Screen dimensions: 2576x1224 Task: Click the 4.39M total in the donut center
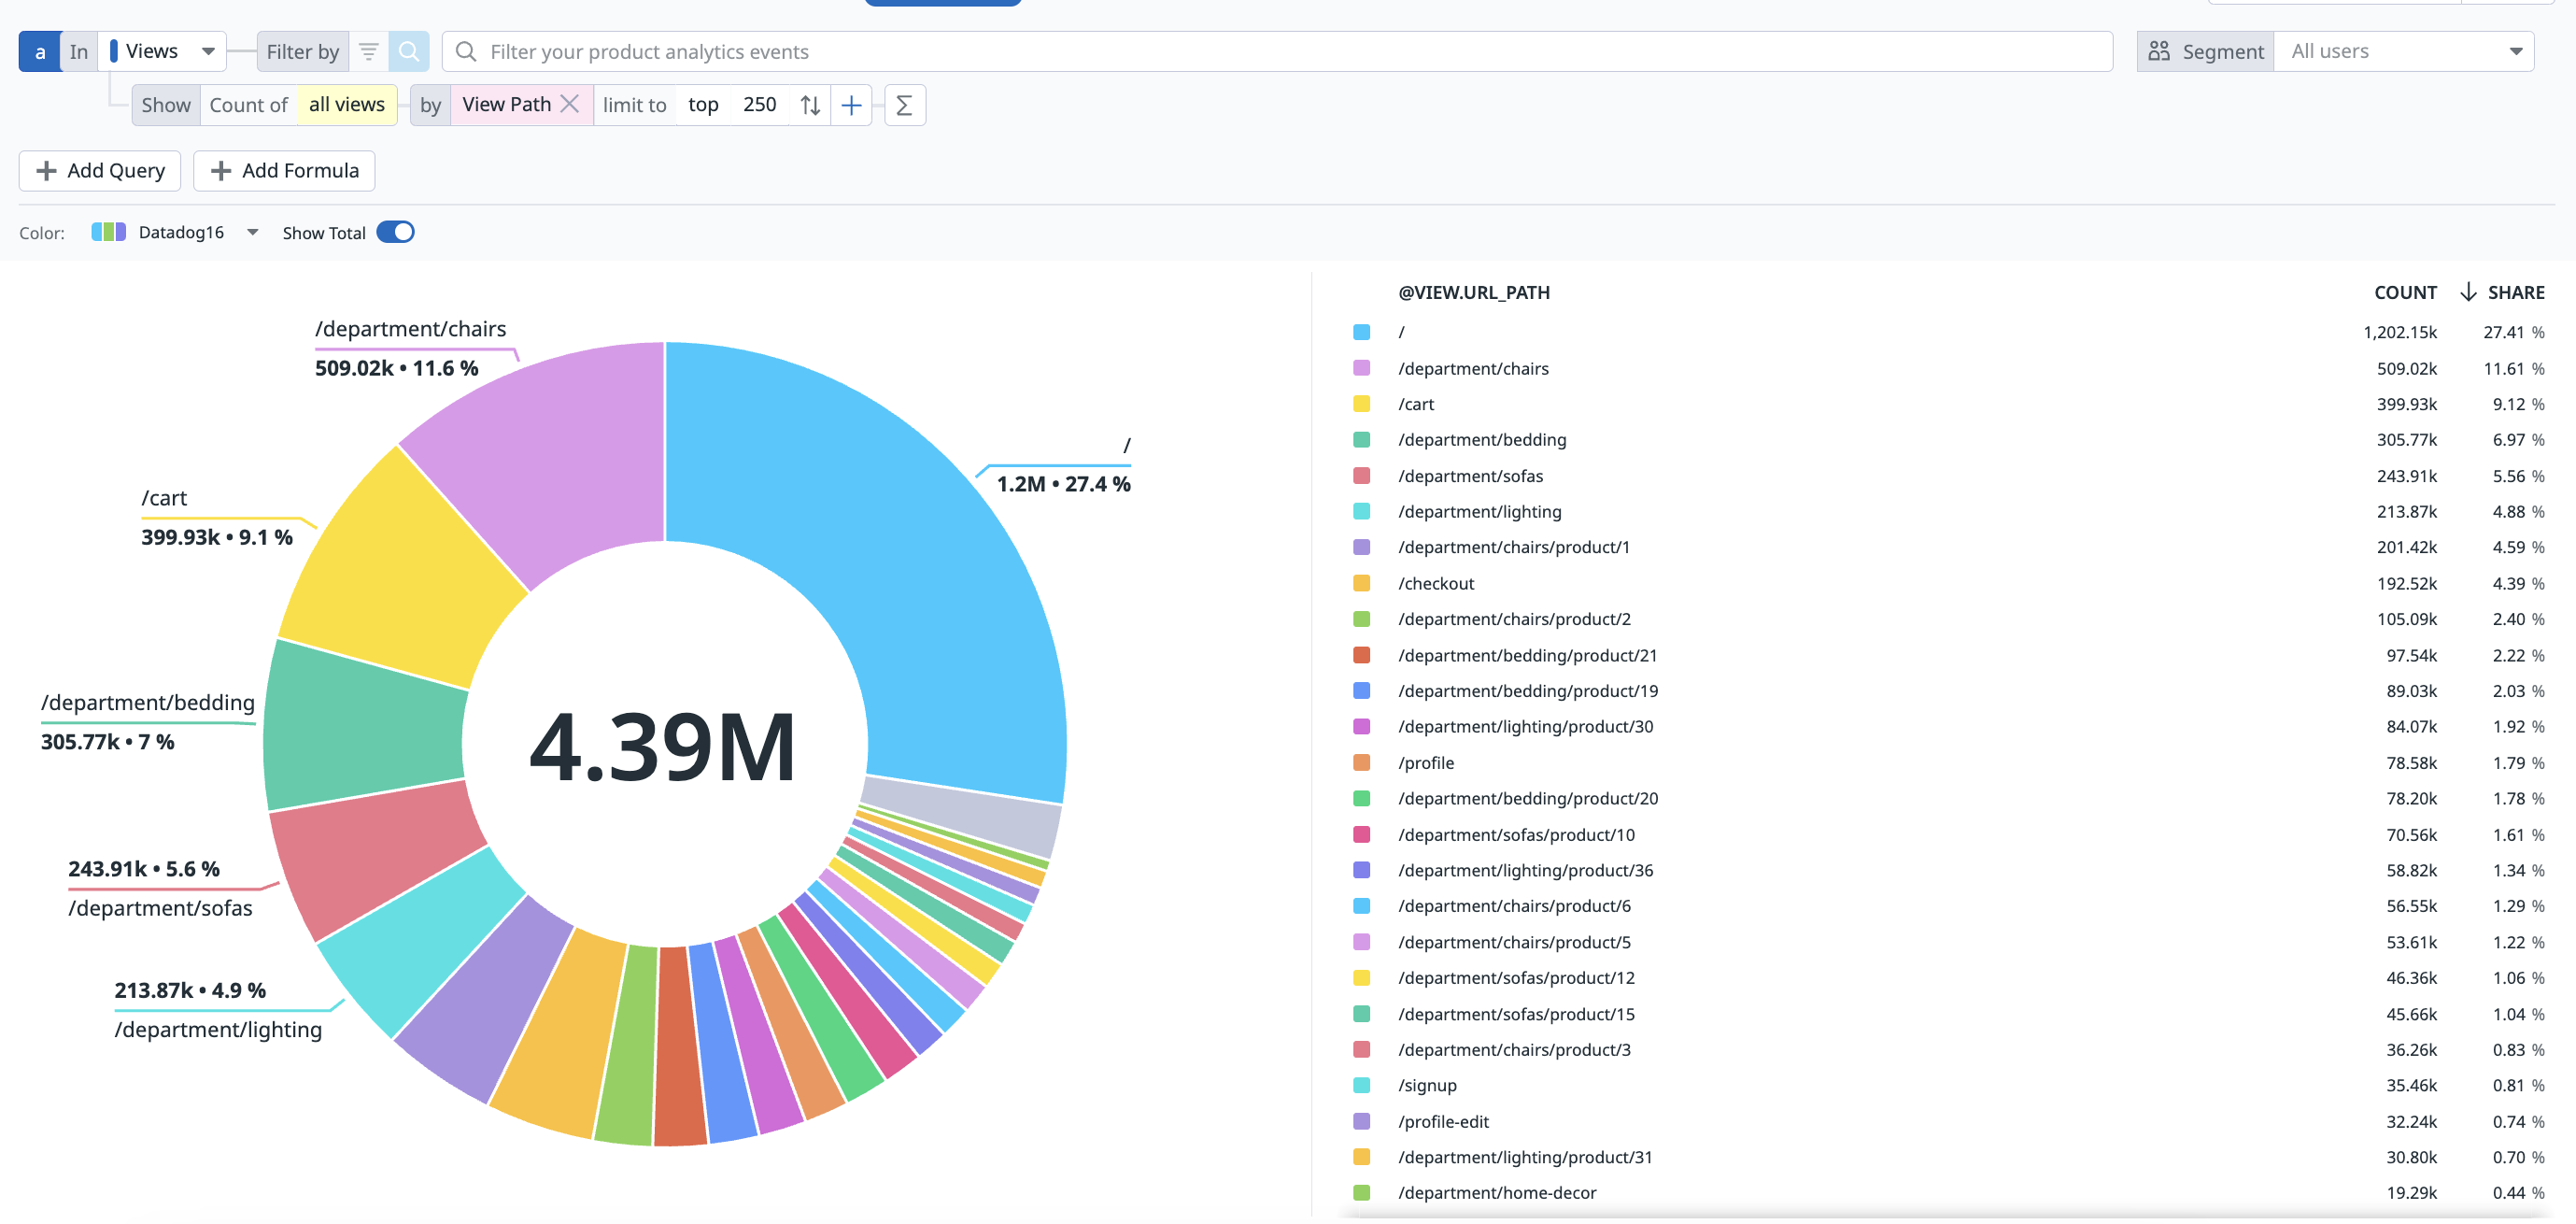click(663, 746)
